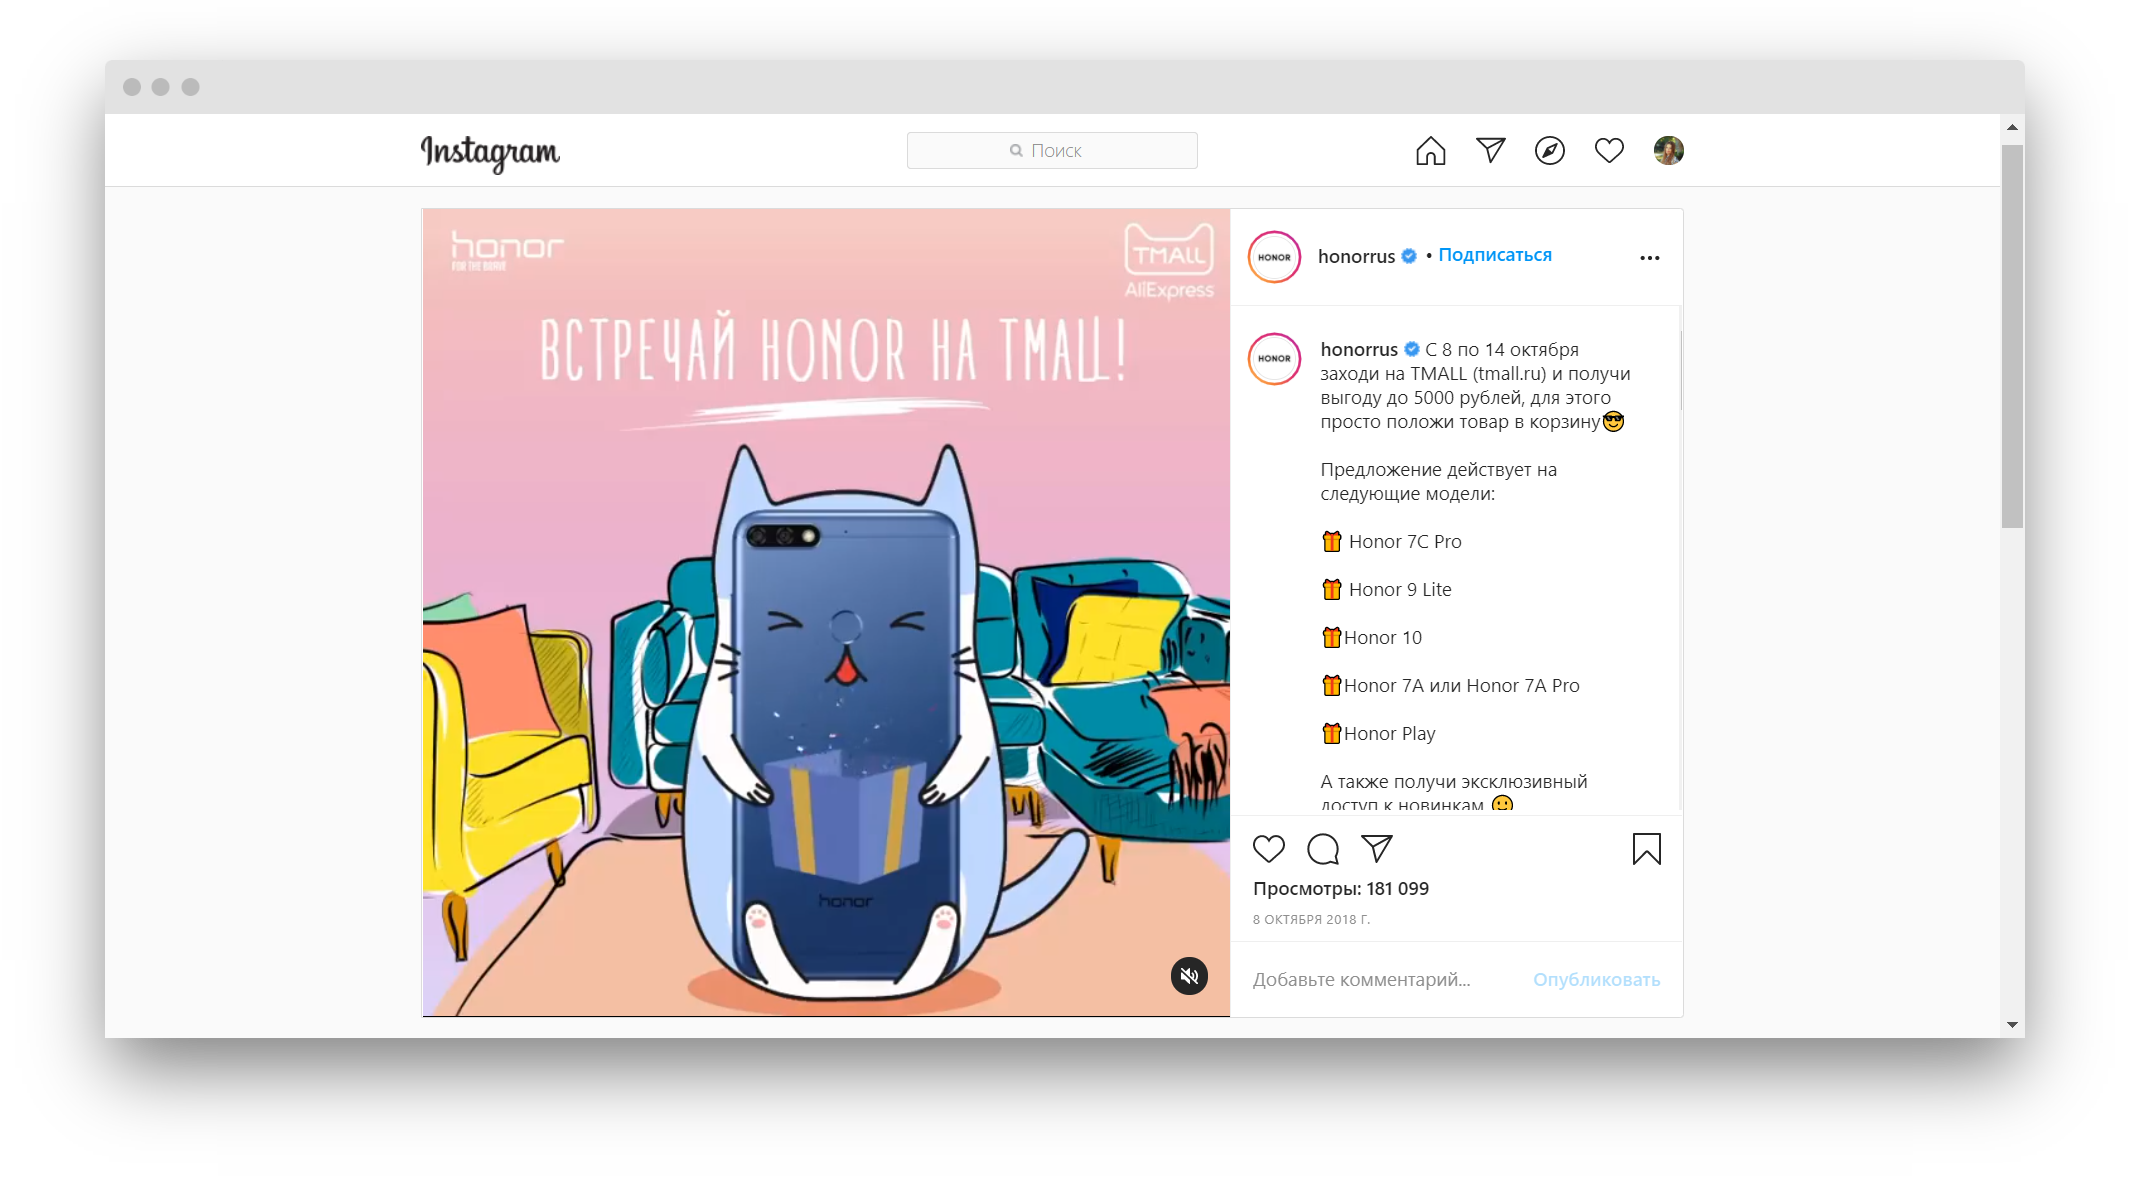Click the Honor Play text
The width and height of the screenshot is (2130, 1188).
(x=1390, y=733)
